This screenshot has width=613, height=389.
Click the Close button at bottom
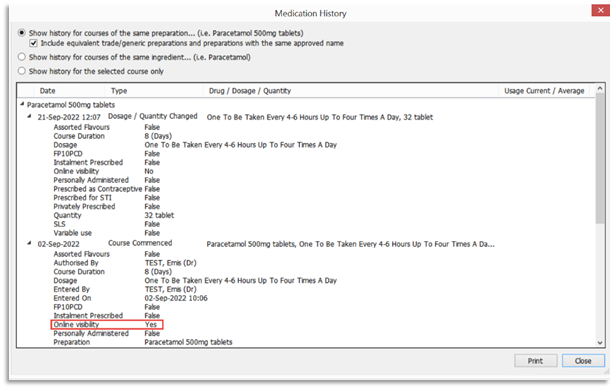pos(583,361)
